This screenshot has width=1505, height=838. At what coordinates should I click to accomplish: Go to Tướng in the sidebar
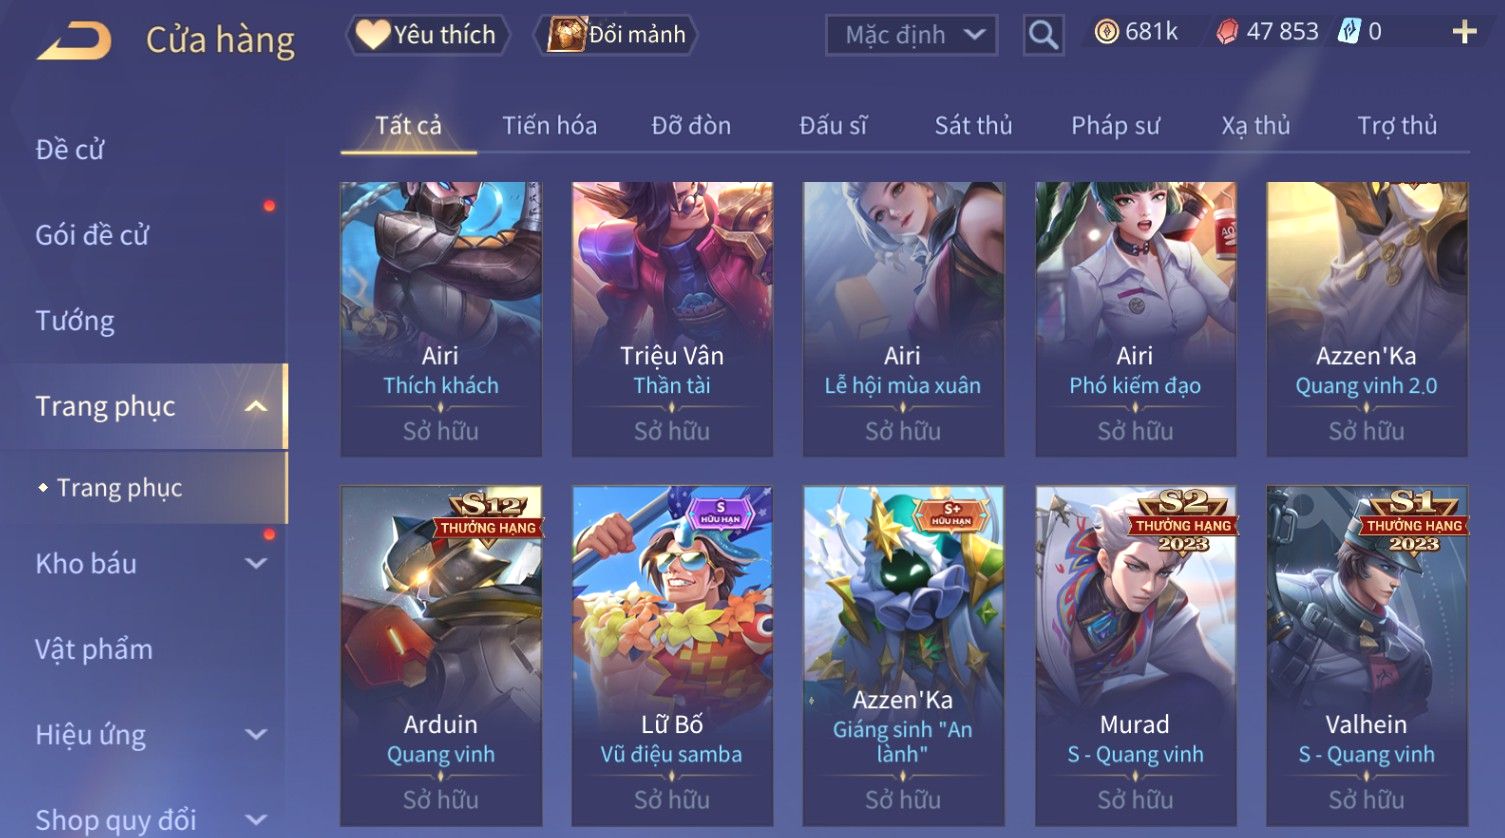click(75, 321)
